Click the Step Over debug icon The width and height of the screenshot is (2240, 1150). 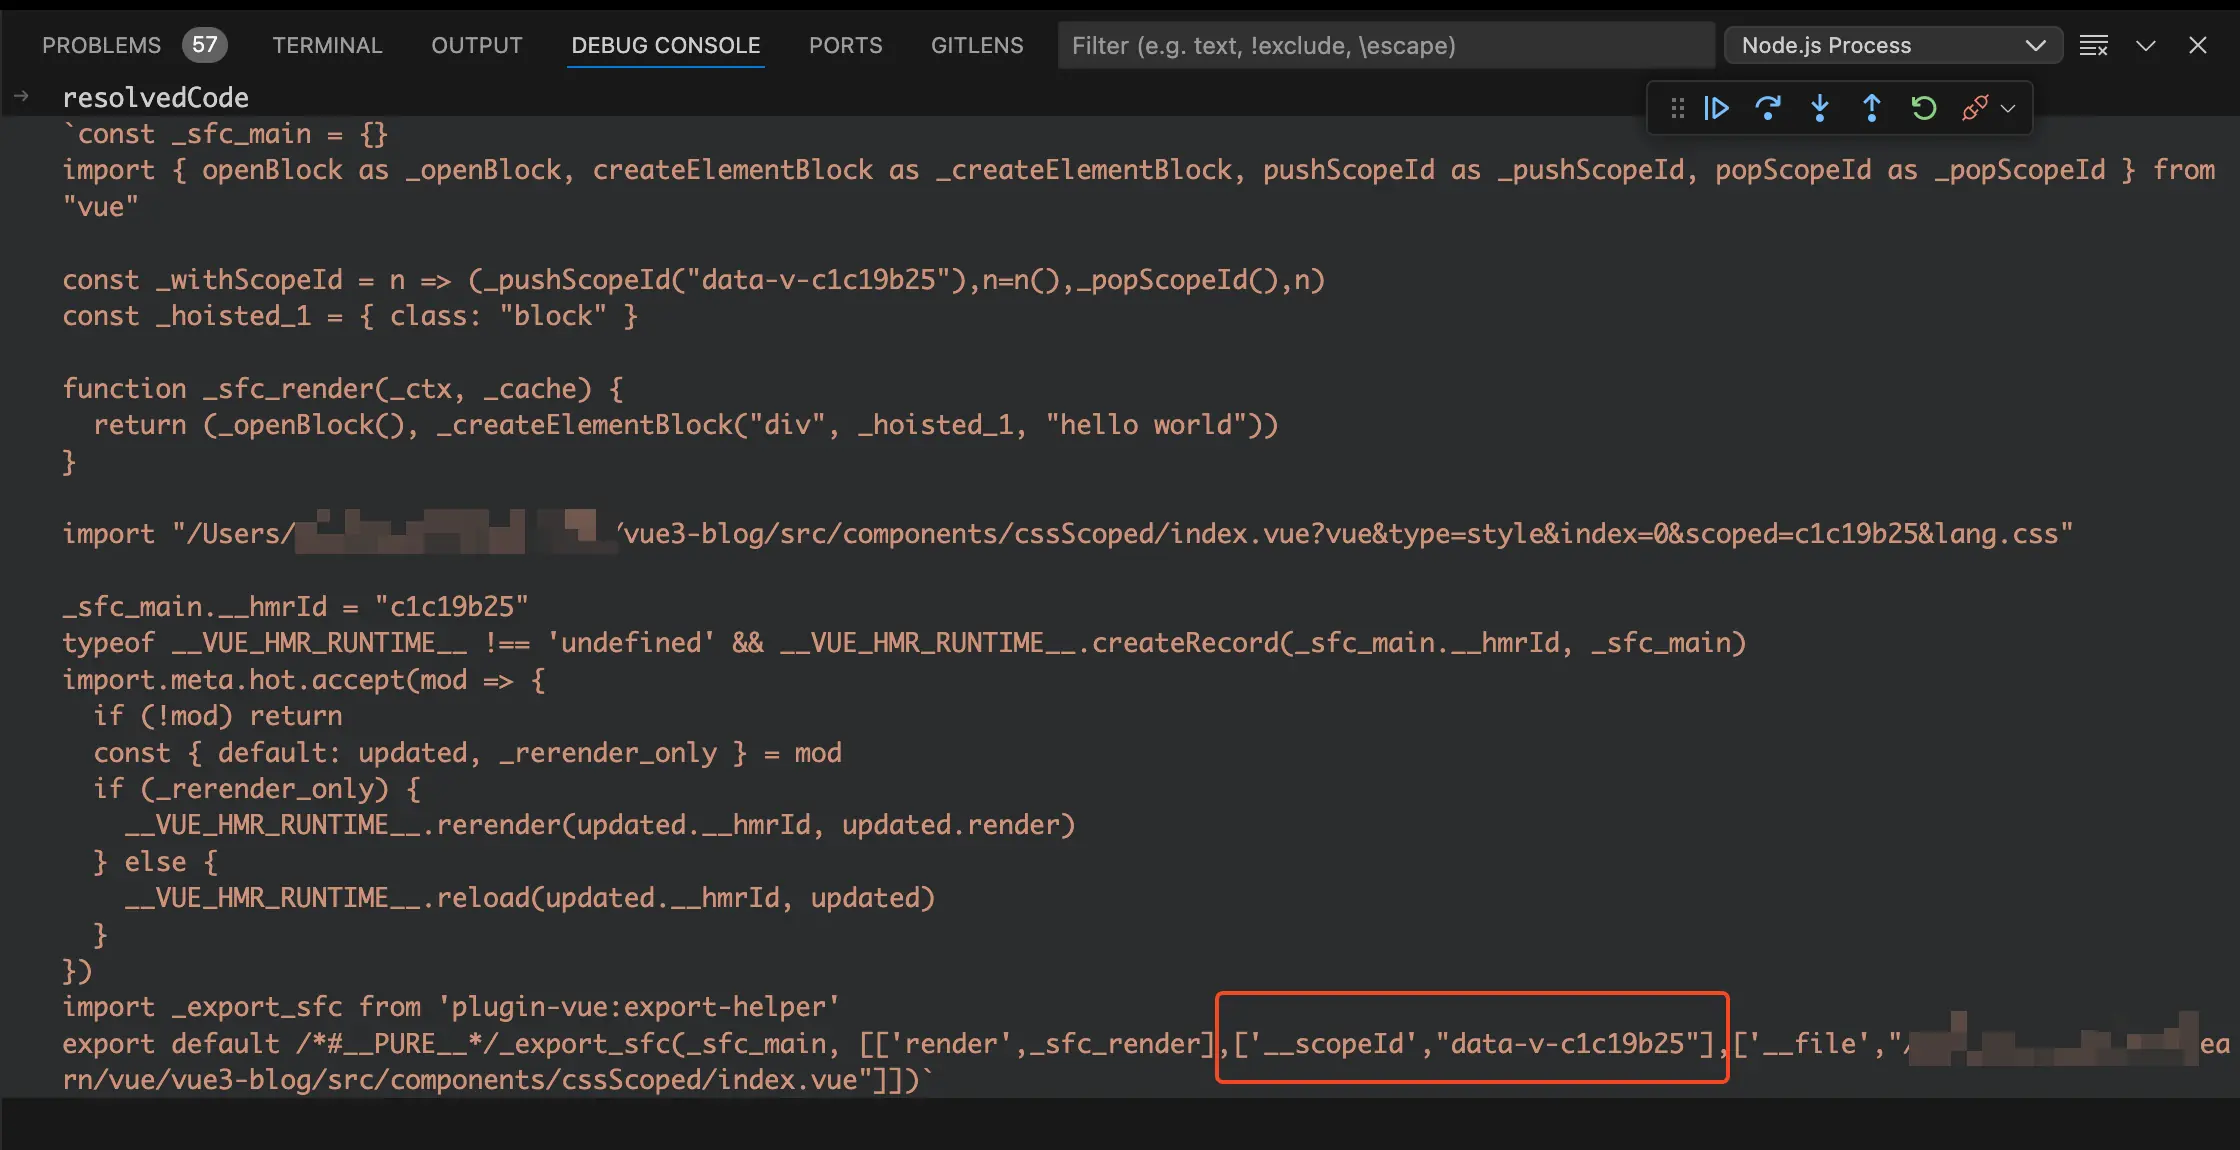click(1768, 107)
